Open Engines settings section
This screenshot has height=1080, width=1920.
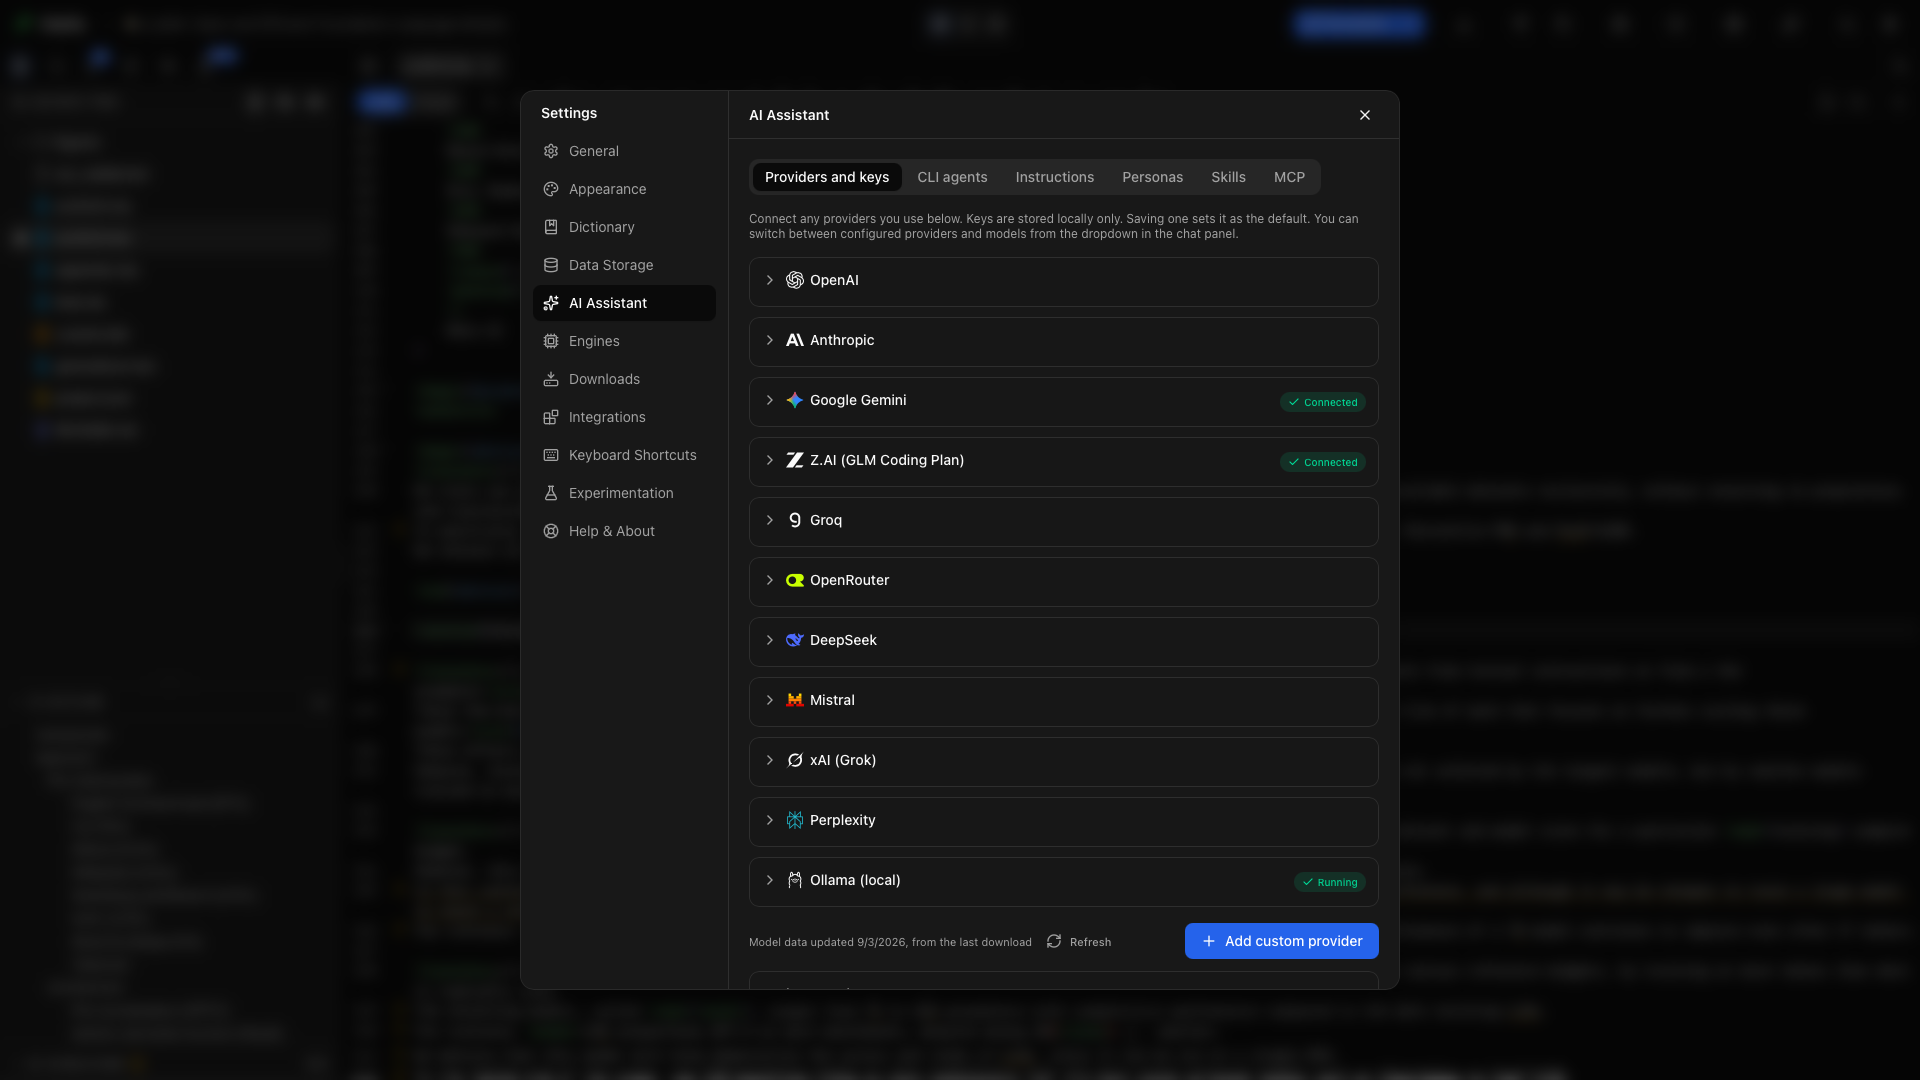(x=624, y=341)
